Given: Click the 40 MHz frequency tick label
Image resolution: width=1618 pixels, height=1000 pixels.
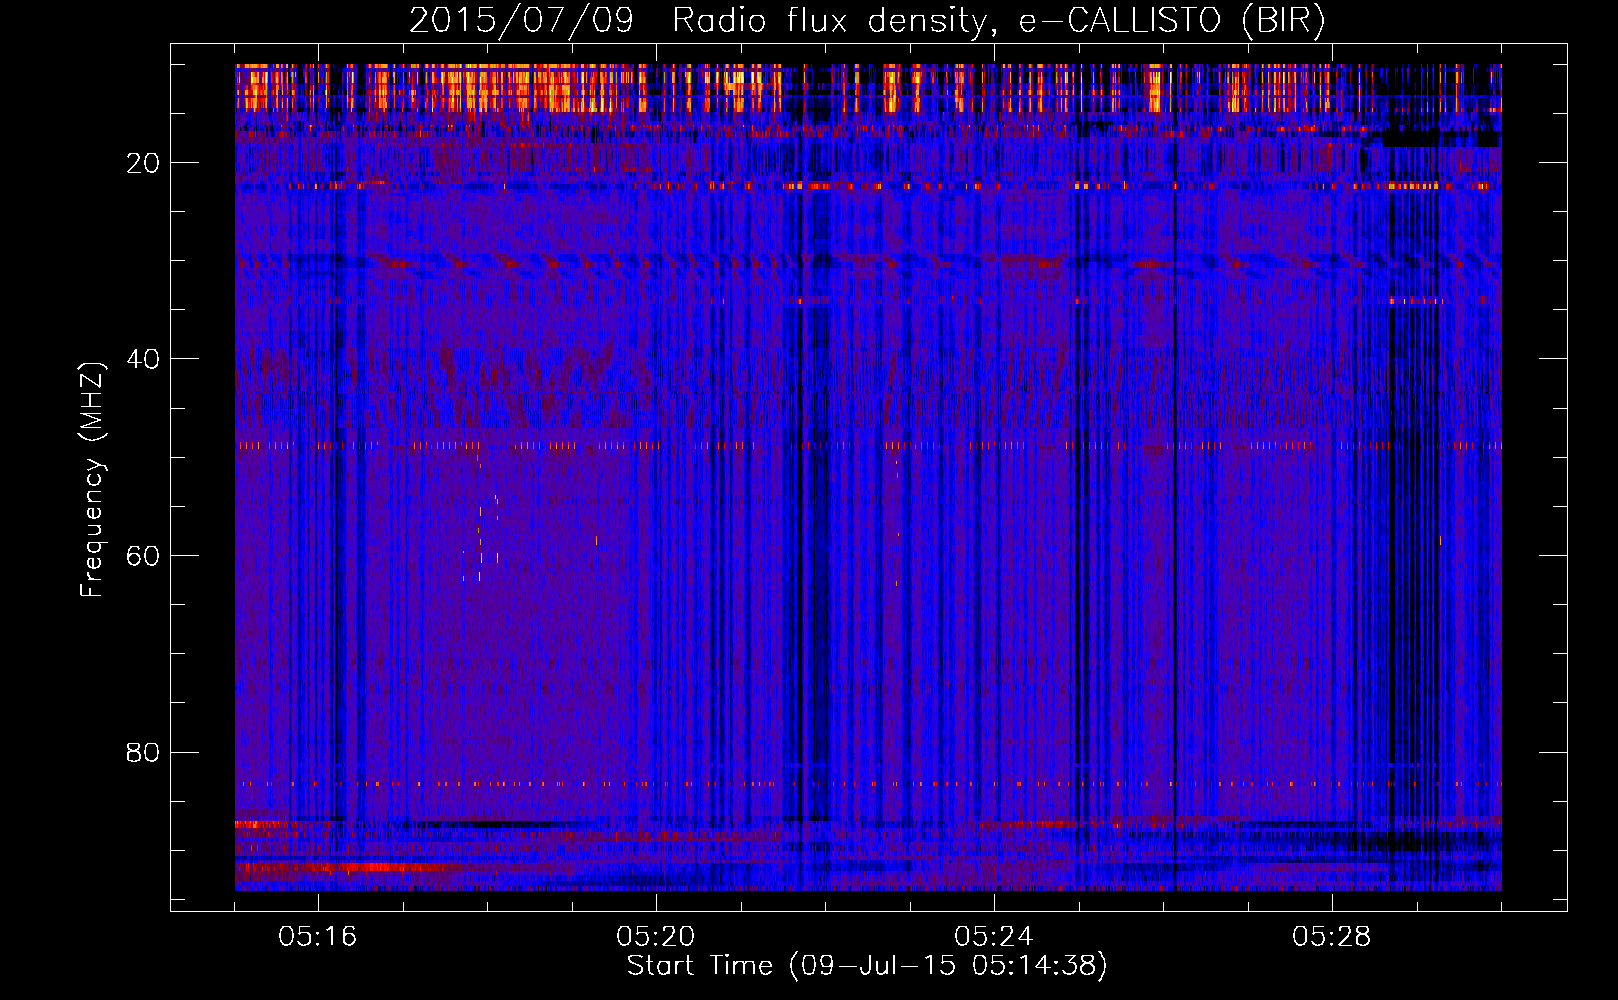Looking at the screenshot, I should point(143,359).
